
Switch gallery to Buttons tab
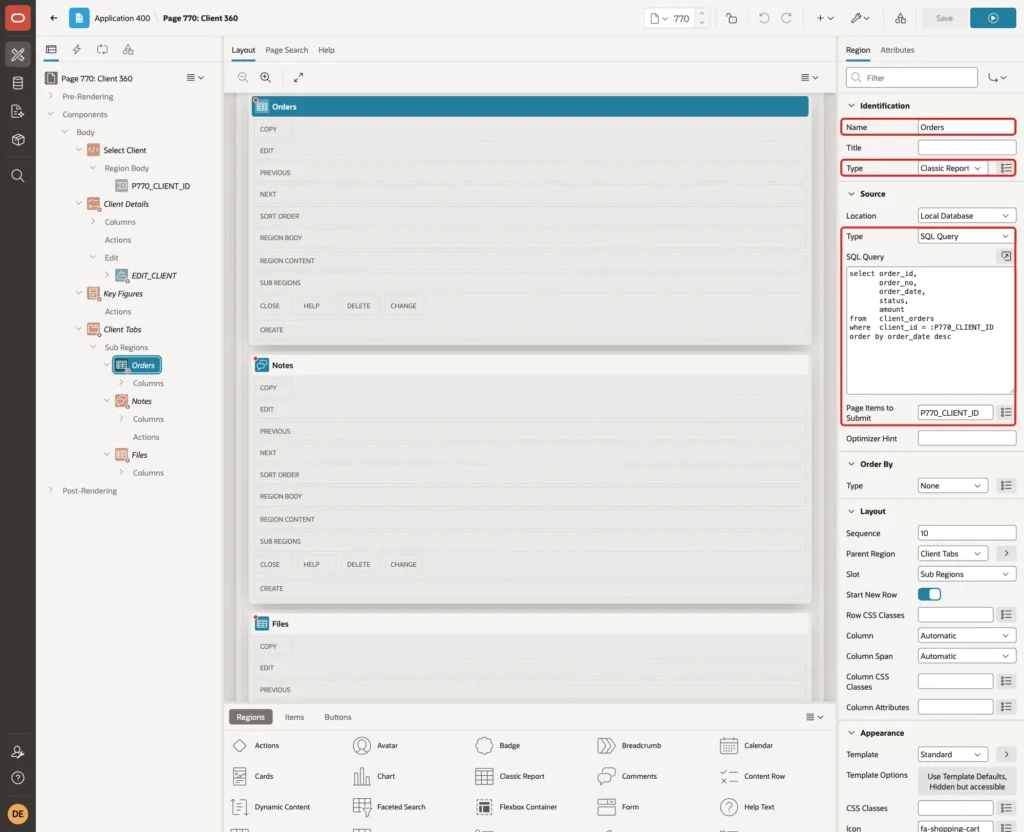[x=338, y=716]
